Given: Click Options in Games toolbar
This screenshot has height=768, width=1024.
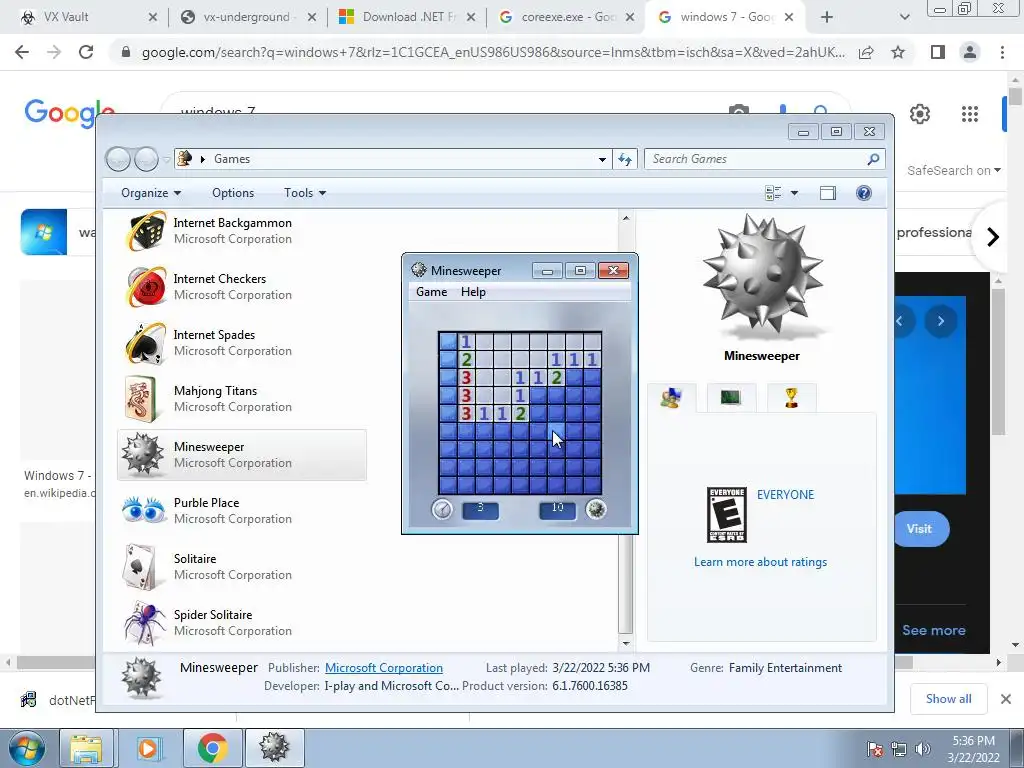Looking at the screenshot, I should [x=233, y=193].
